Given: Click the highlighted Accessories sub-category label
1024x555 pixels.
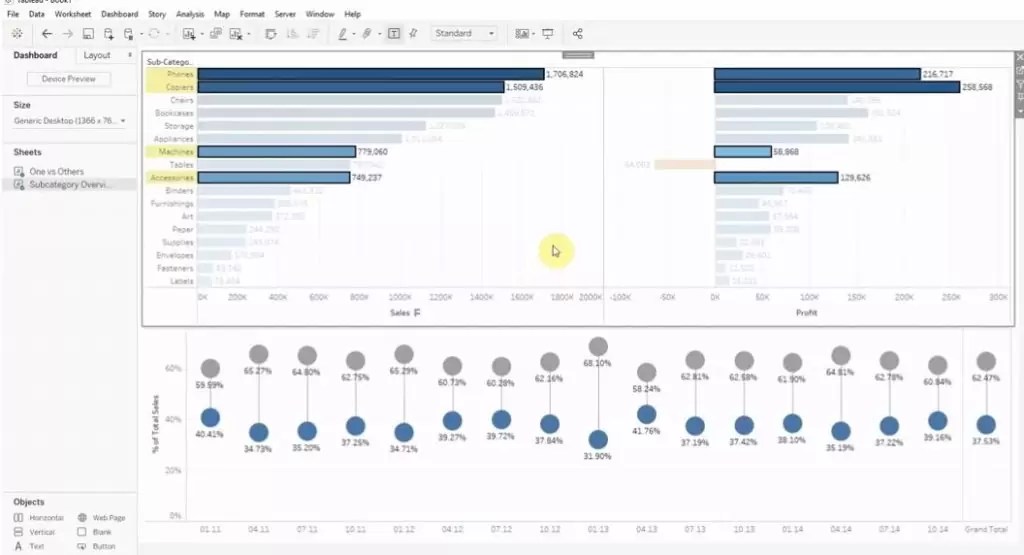Looking at the screenshot, I should (x=170, y=178).
